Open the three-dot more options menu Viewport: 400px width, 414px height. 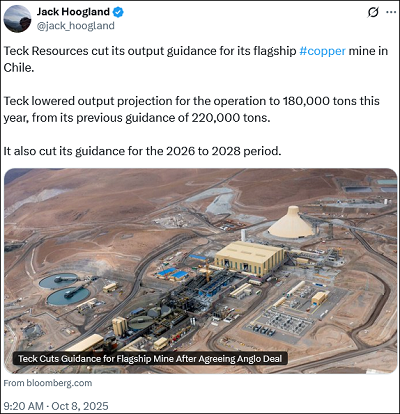point(391,12)
